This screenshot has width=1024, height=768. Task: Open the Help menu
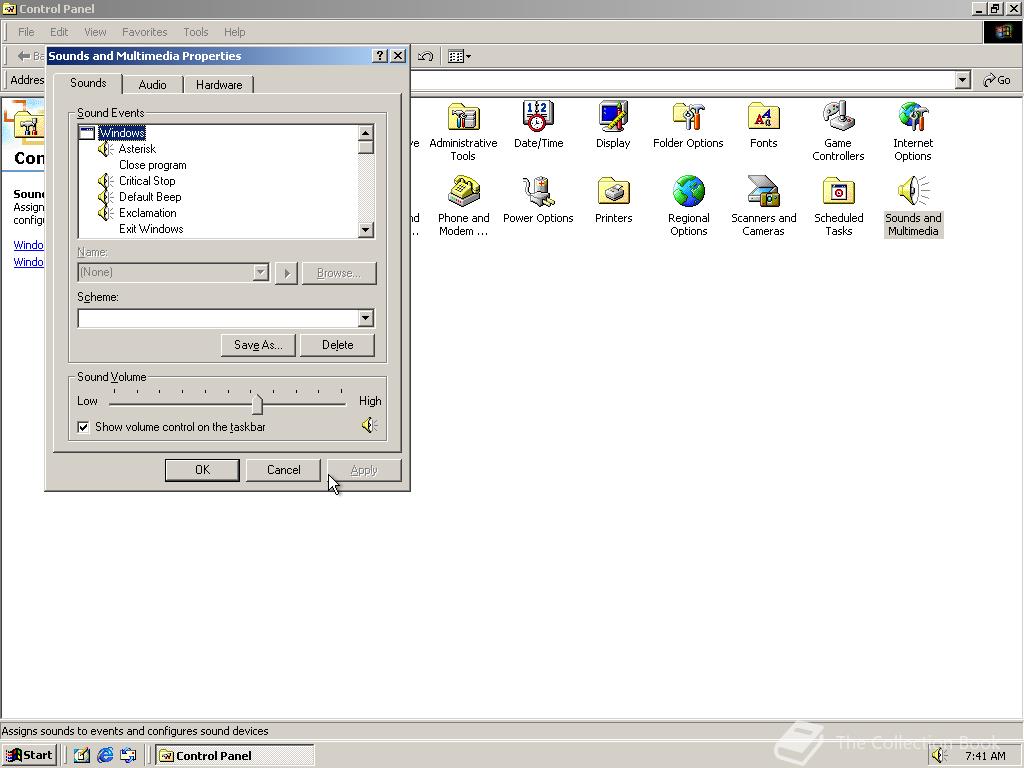234,32
